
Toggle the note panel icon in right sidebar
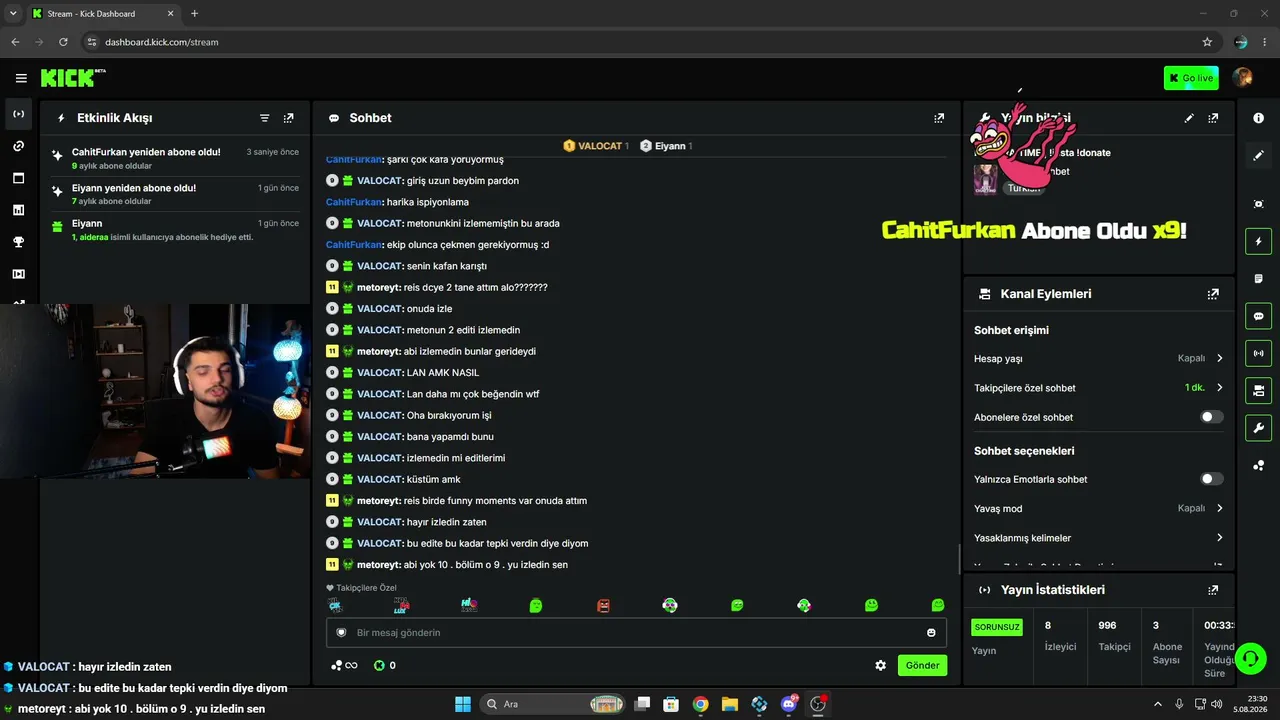click(1258, 278)
